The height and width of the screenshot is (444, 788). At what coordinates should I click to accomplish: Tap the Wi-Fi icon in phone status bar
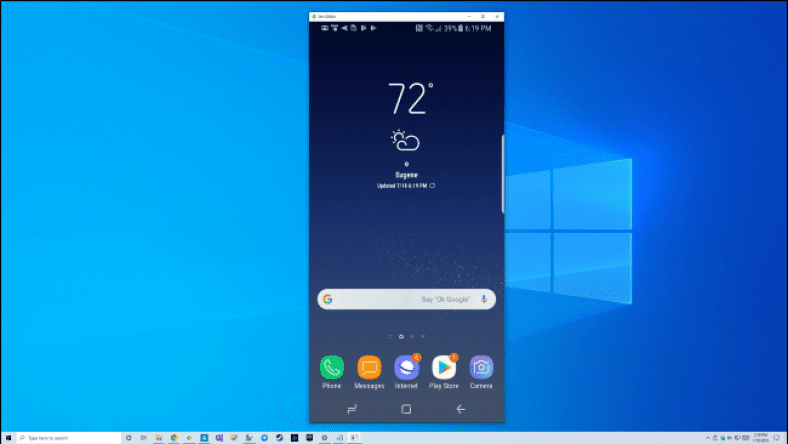[x=429, y=29]
